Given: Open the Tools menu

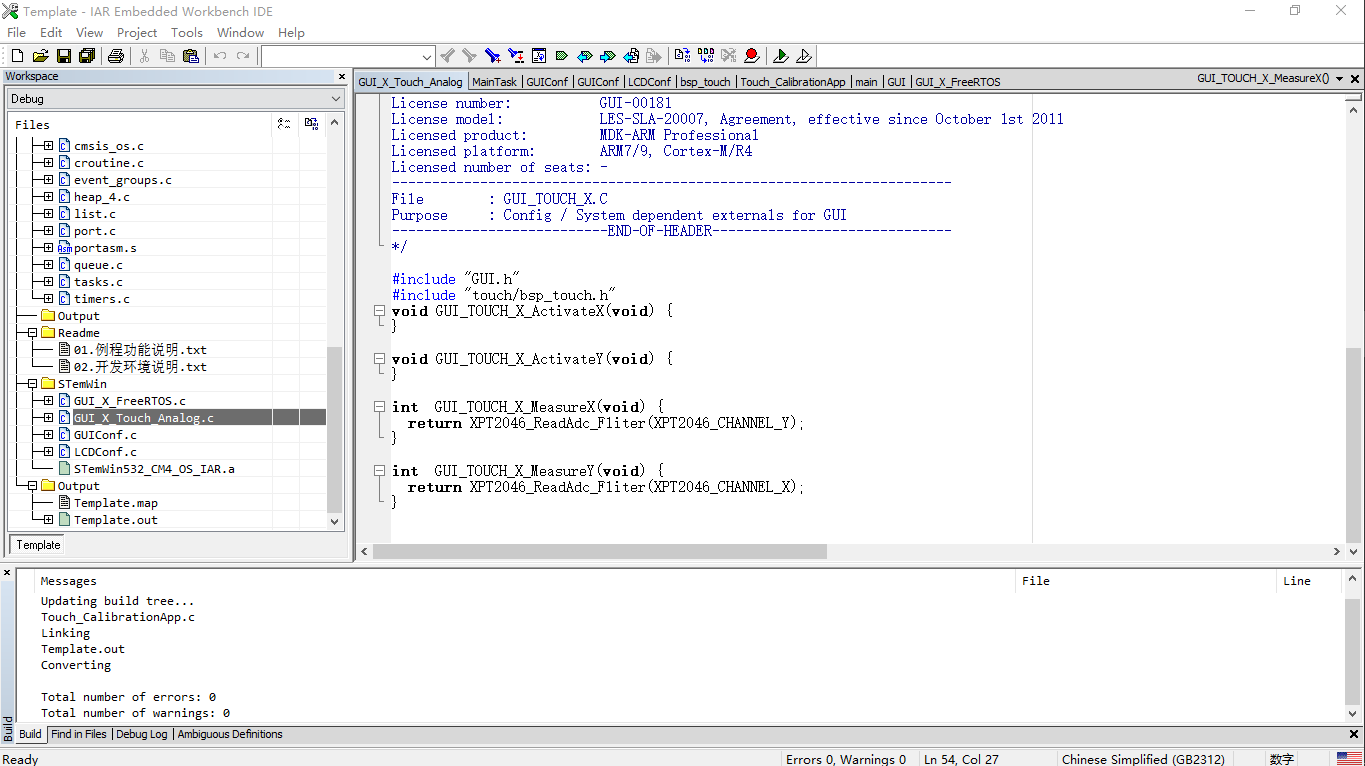Looking at the screenshot, I should pos(187,32).
